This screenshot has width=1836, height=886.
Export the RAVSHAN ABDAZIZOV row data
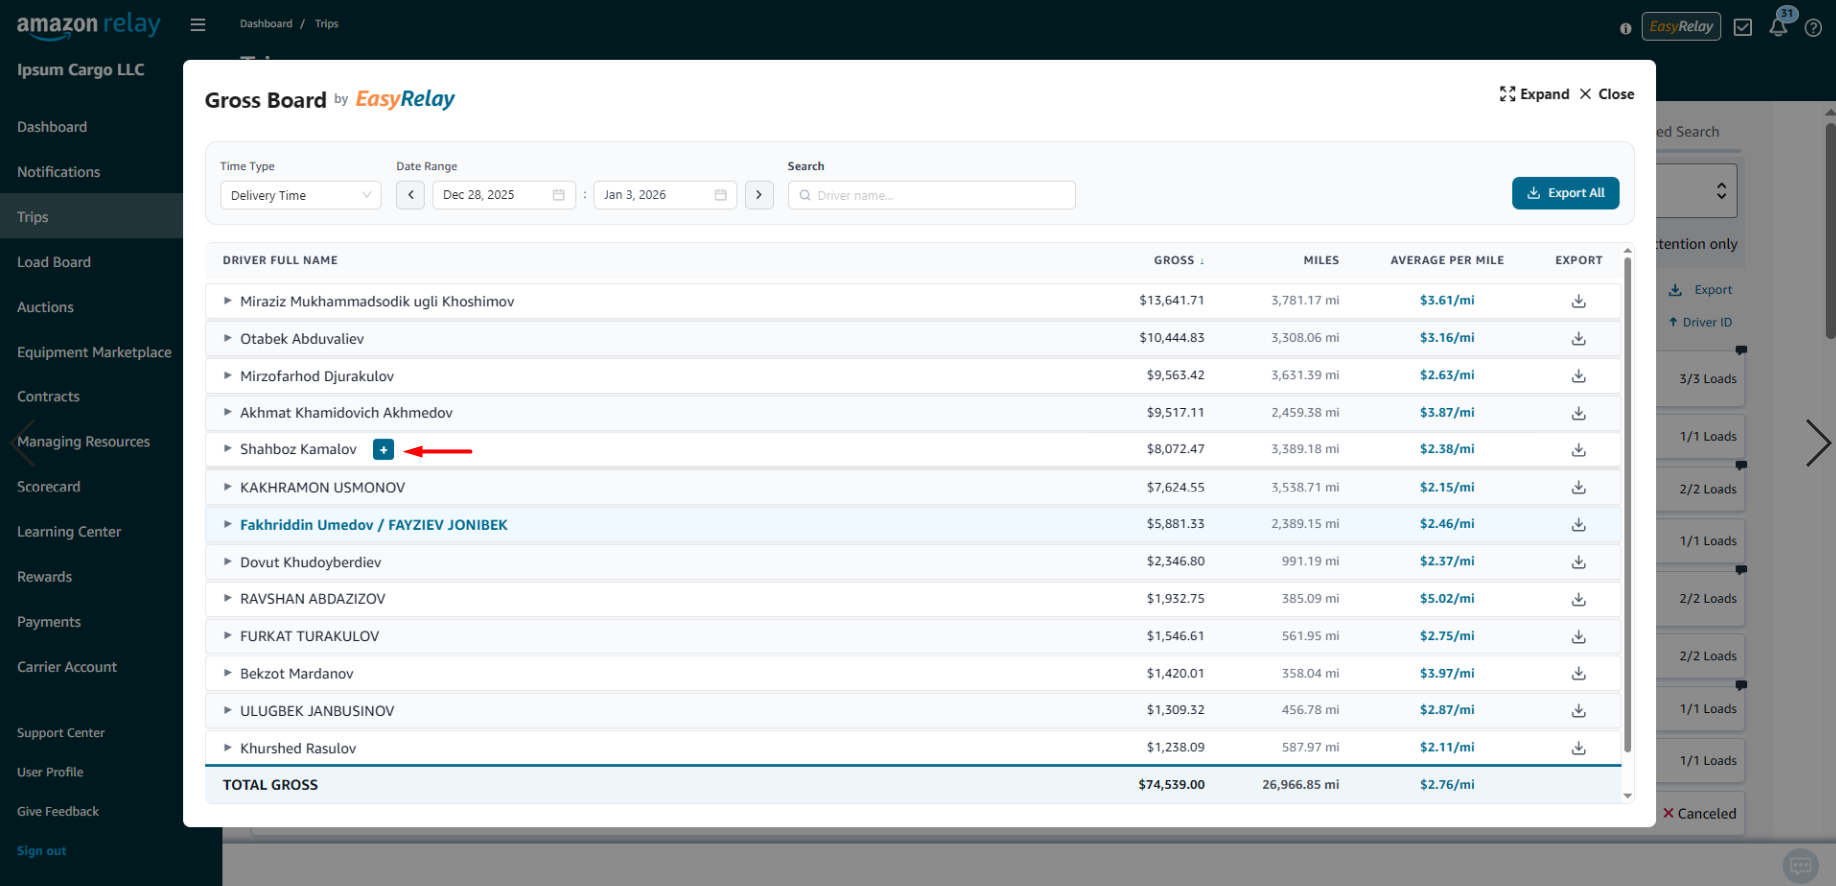pos(1578,600)
